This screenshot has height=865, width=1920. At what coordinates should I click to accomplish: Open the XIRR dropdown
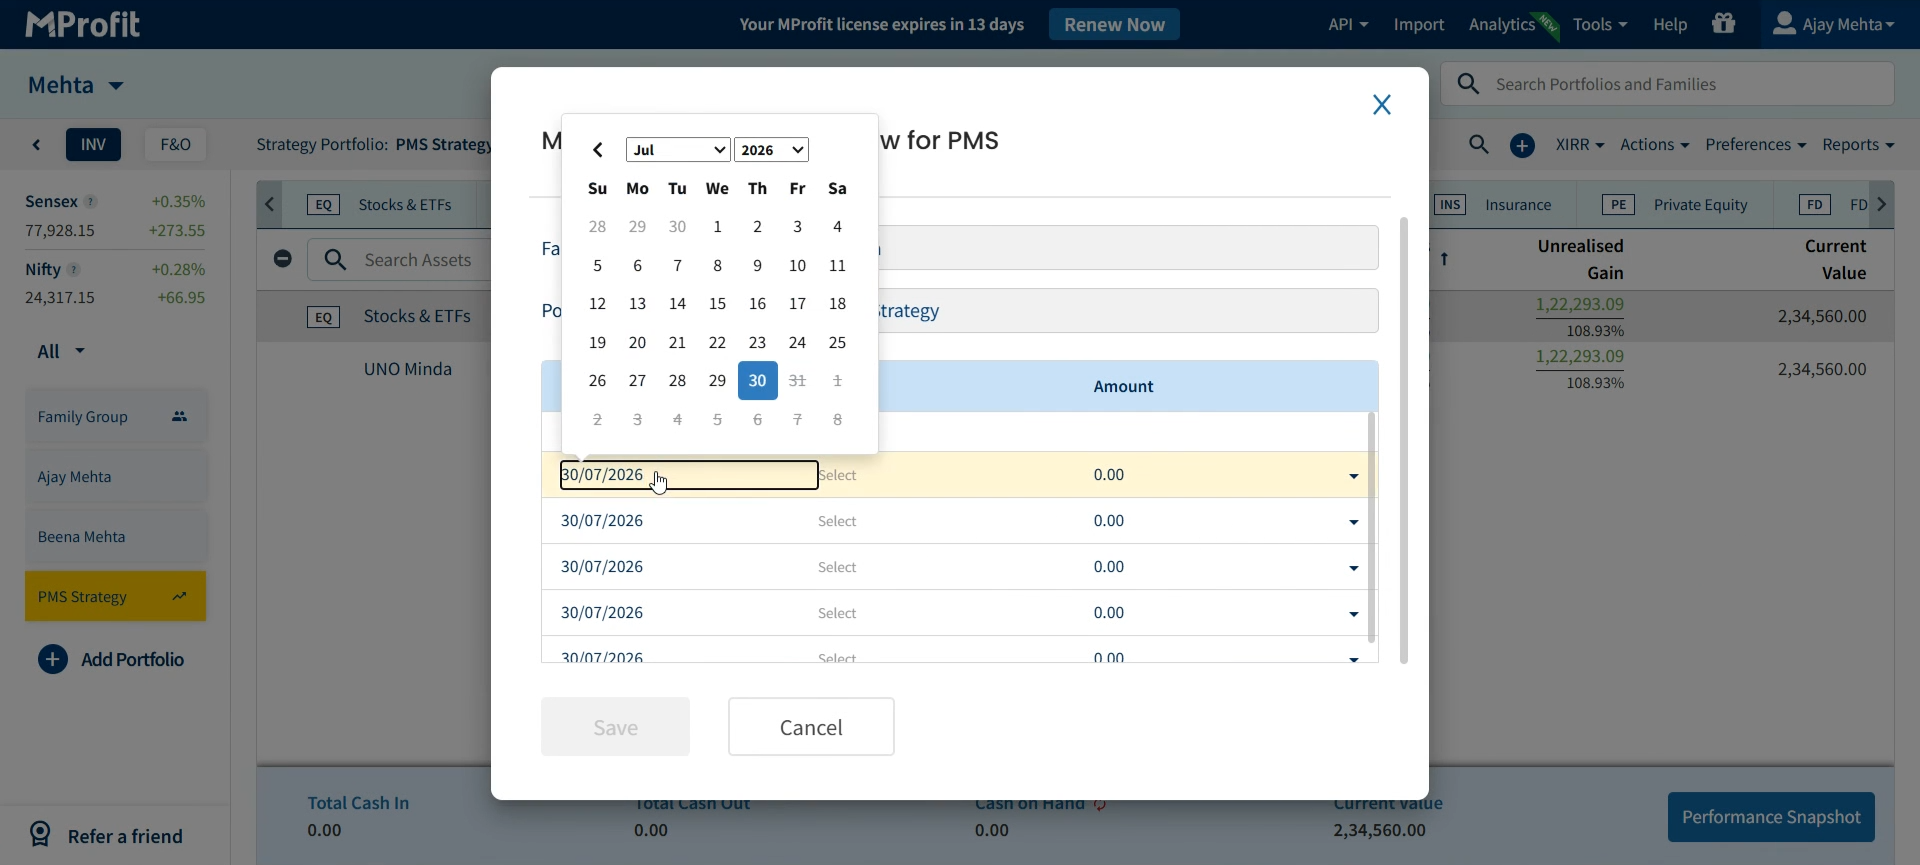coord(1580,145)
